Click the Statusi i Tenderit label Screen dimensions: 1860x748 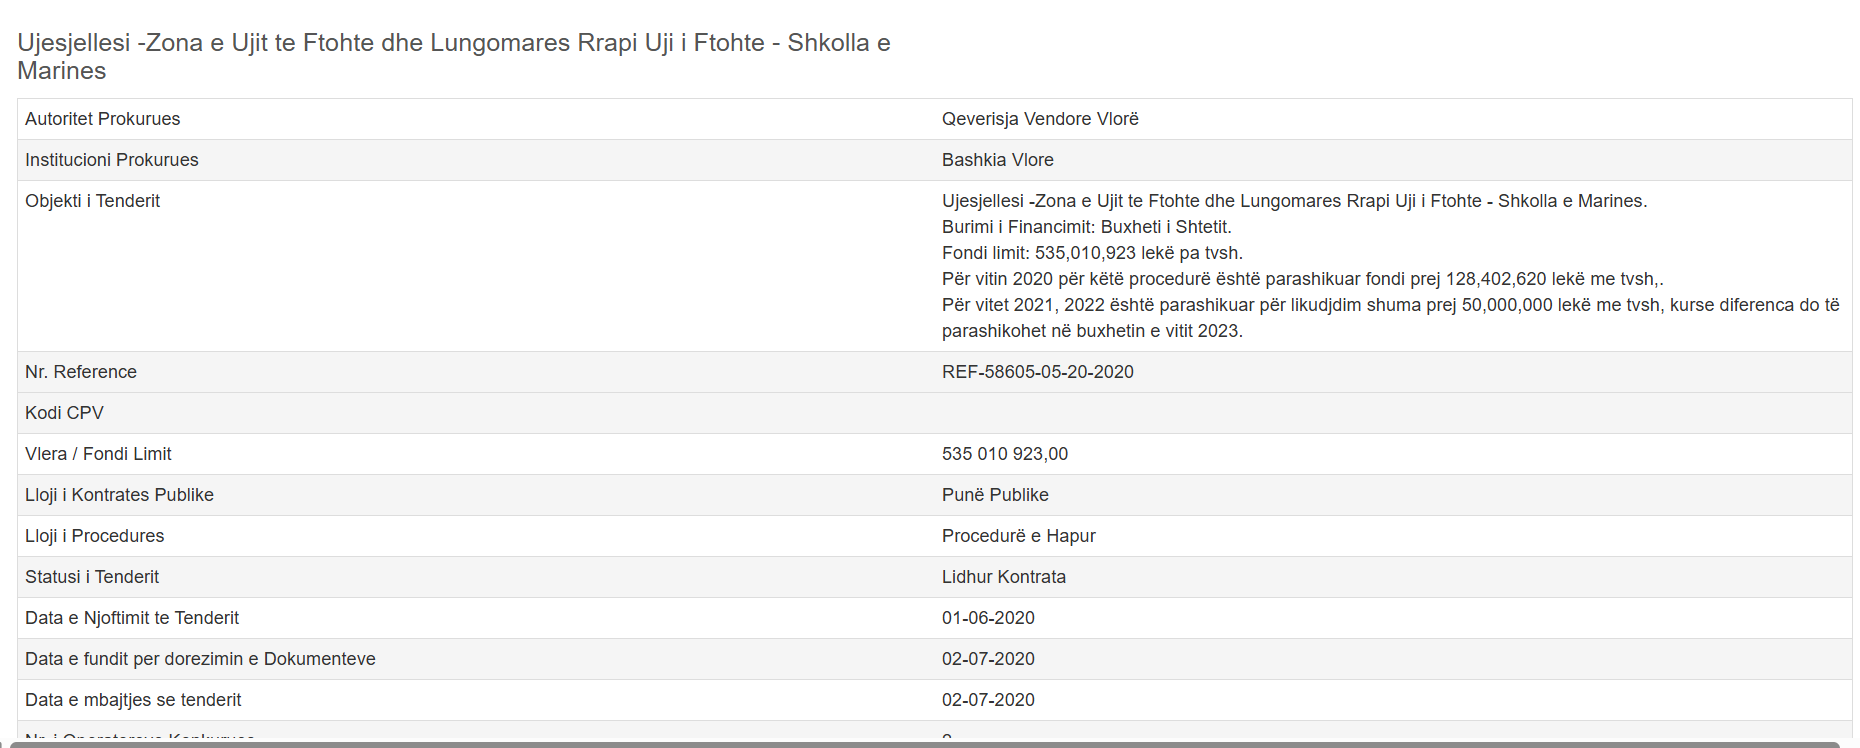(x=92, y=577)
